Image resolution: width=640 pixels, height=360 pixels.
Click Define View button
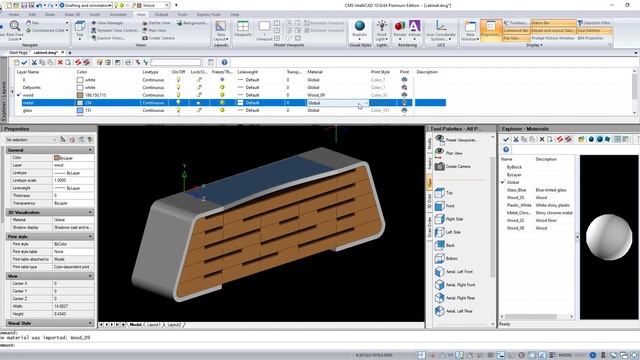point(156,23)
